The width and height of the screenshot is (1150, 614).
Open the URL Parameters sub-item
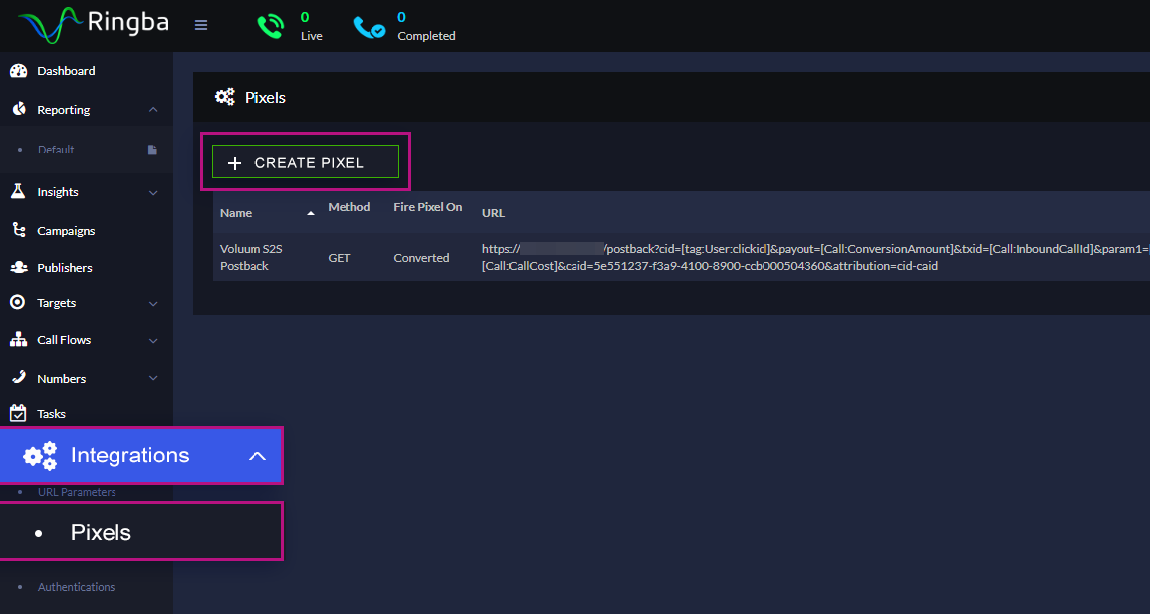[77, 491]
